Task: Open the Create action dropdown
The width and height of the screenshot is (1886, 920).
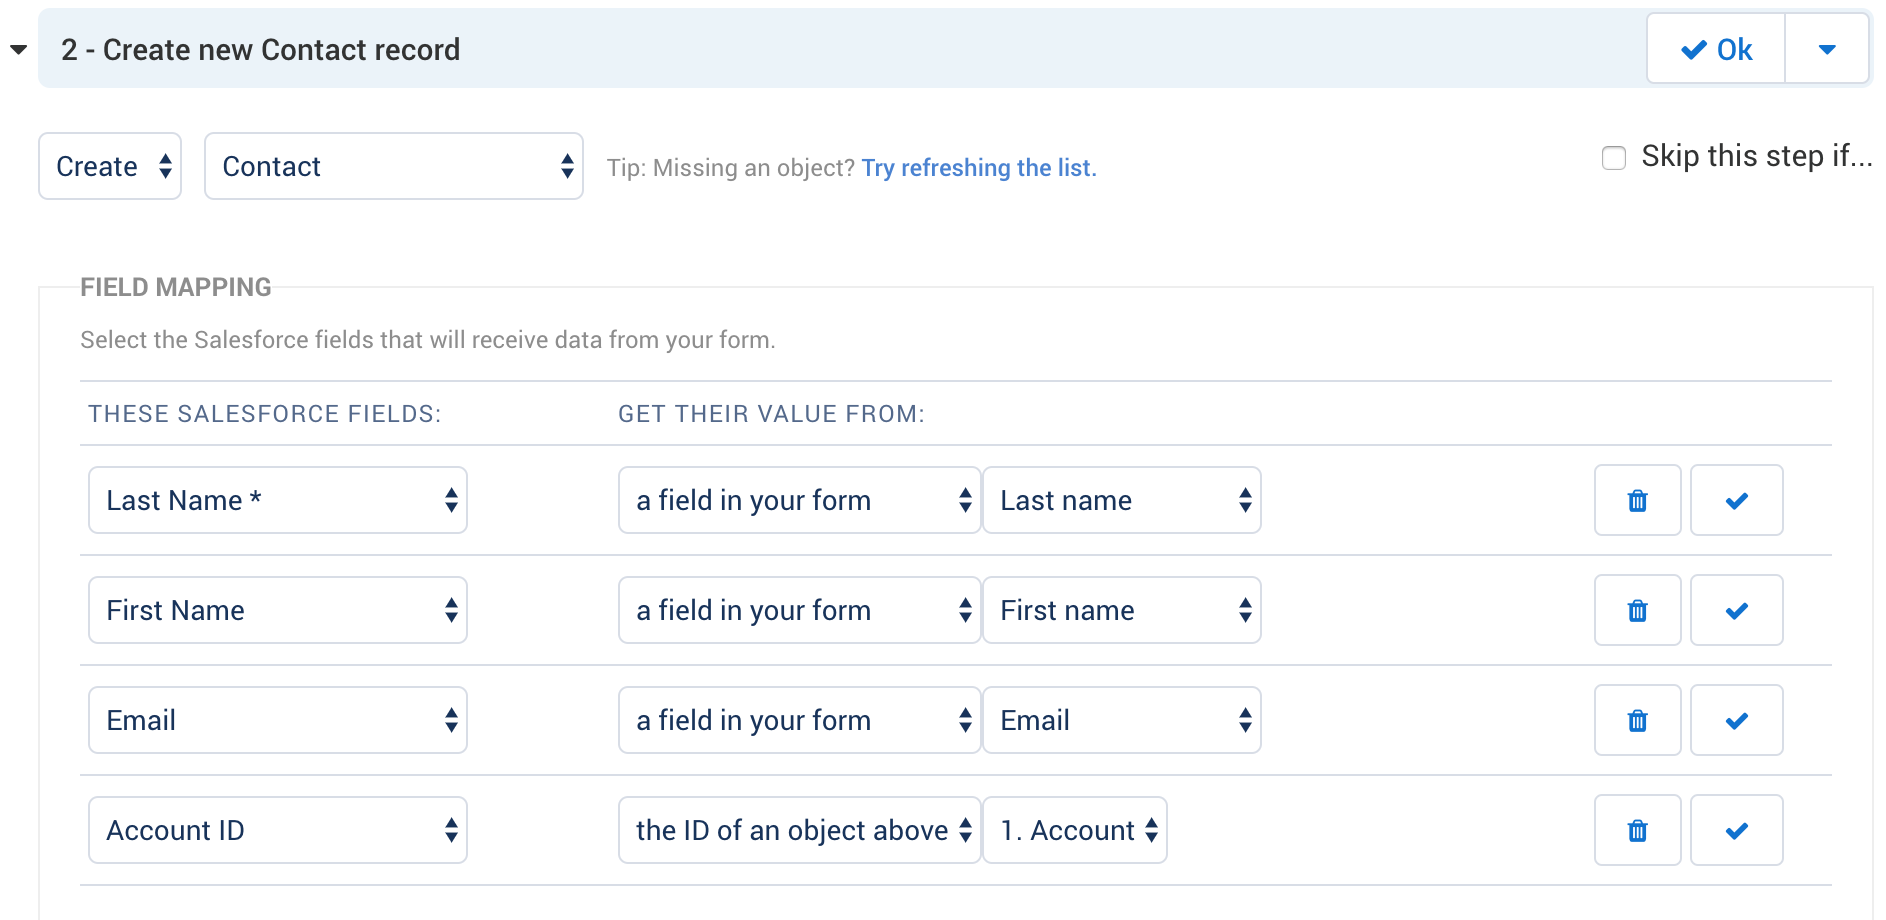Action: point(110,166)
